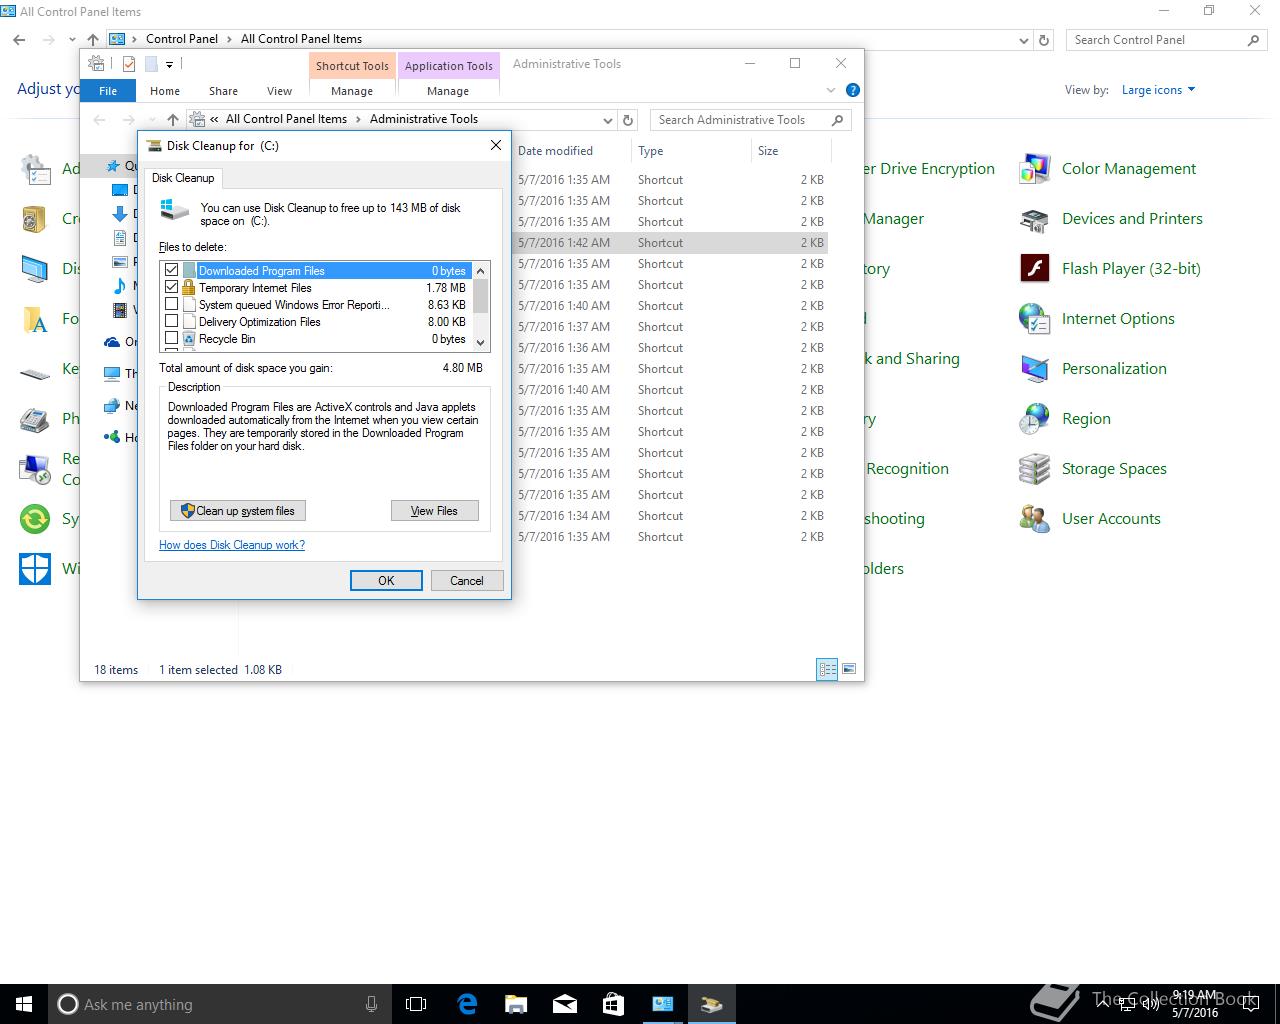Open the File menu tab
This screenshot has width=1280, height=1024.
(108, 91)
